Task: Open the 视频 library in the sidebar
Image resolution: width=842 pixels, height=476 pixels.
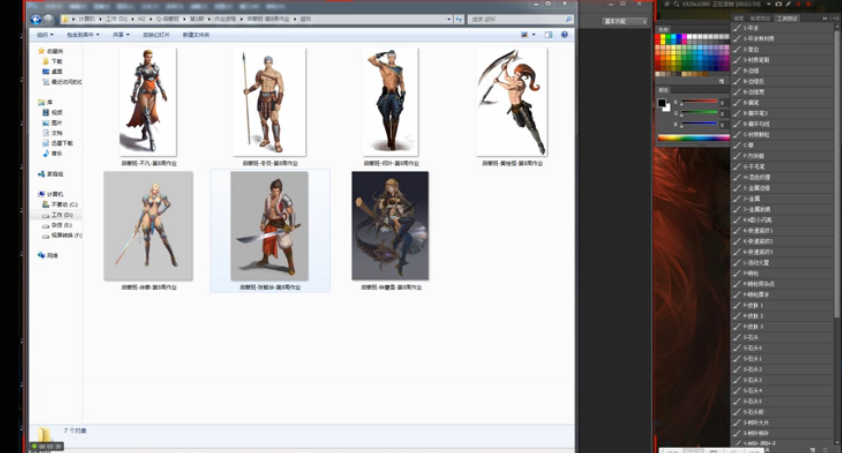Action: pyautogui.click(x=53, y=112)
